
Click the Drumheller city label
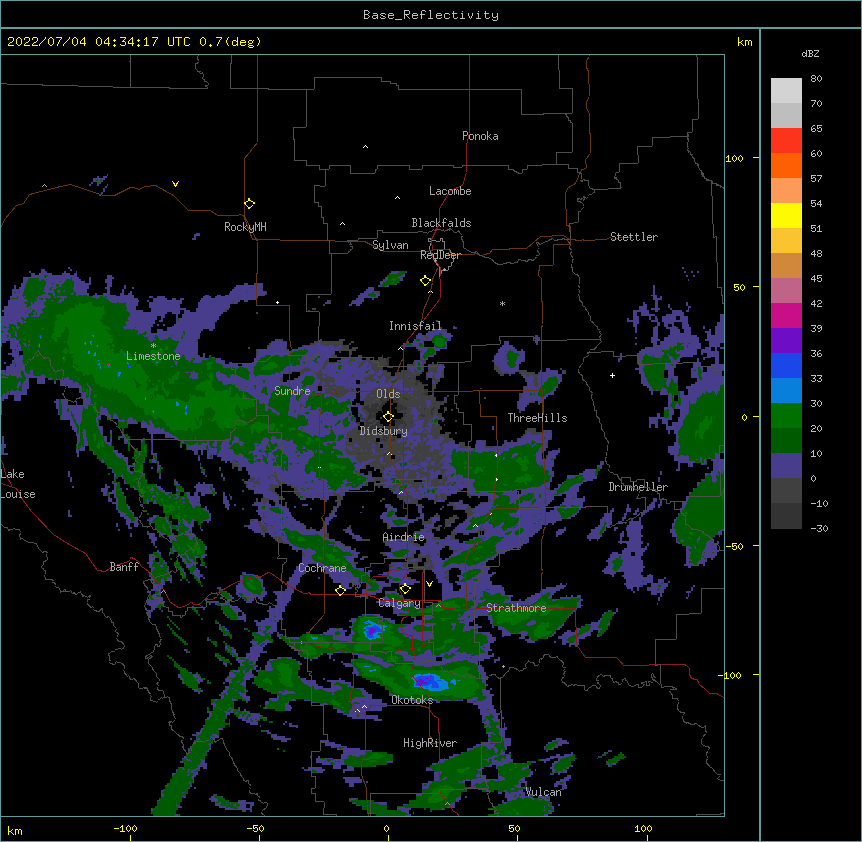[638, 487]
